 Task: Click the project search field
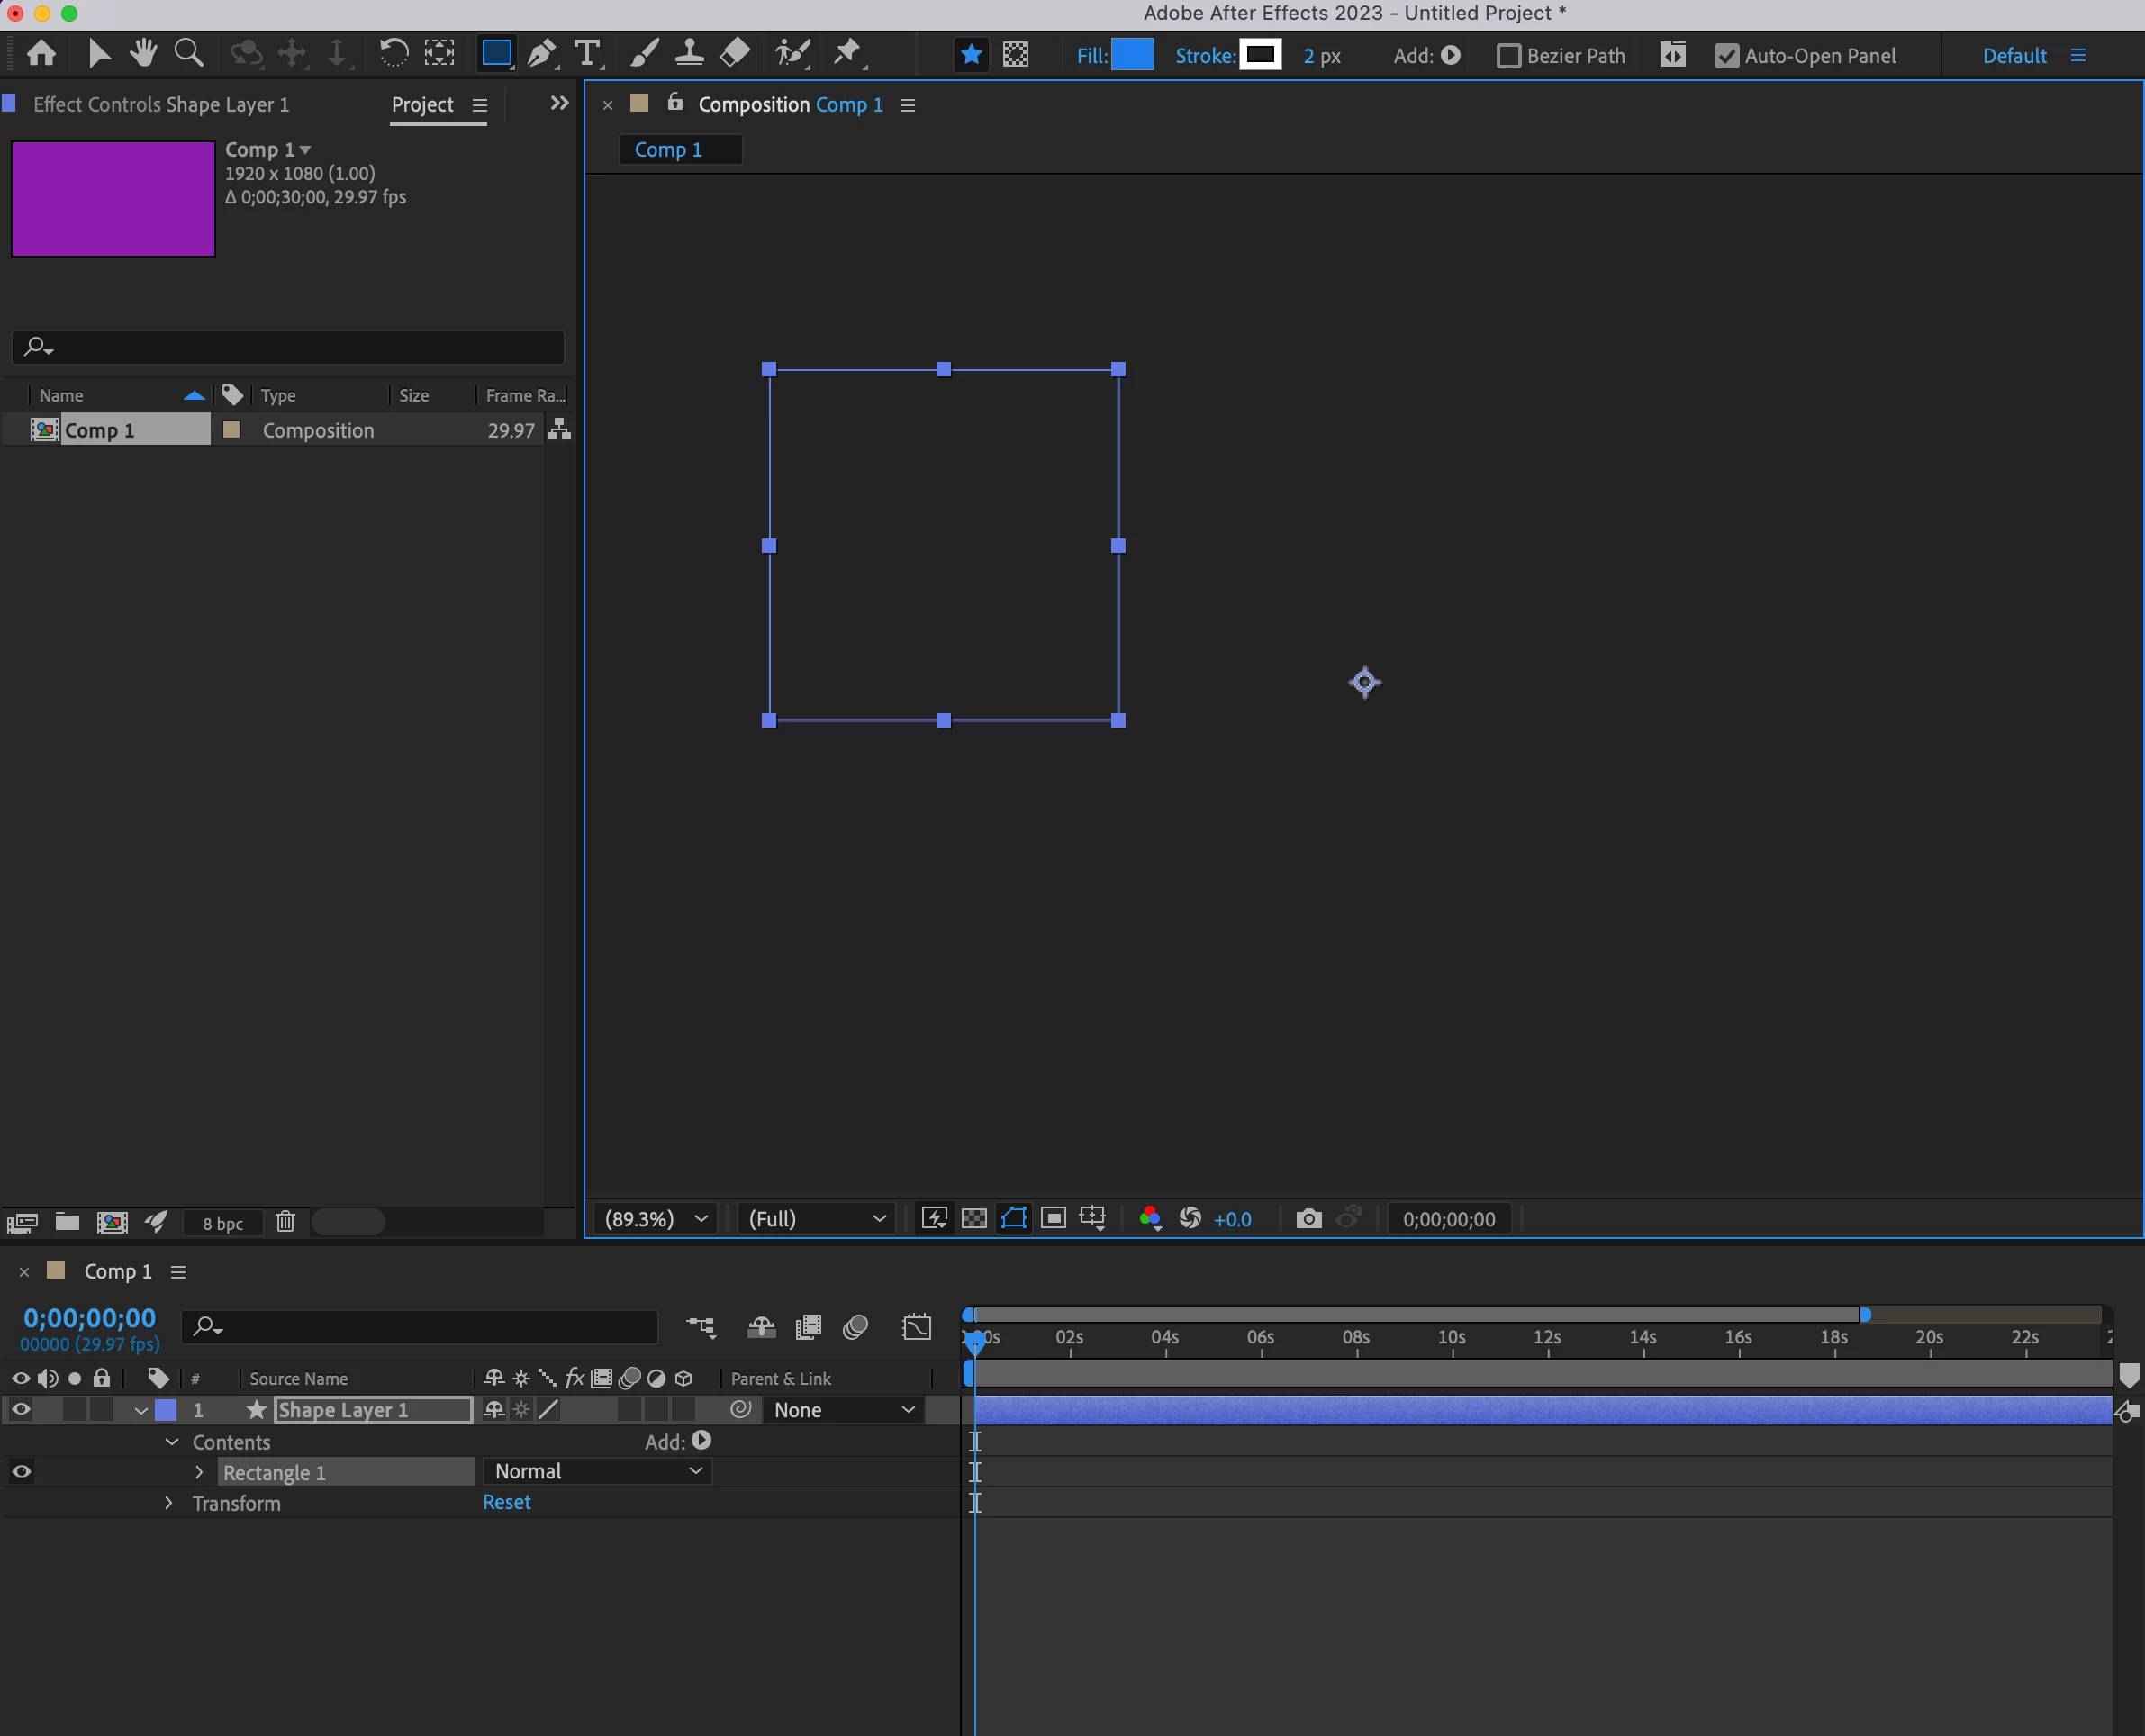point(300,347)
